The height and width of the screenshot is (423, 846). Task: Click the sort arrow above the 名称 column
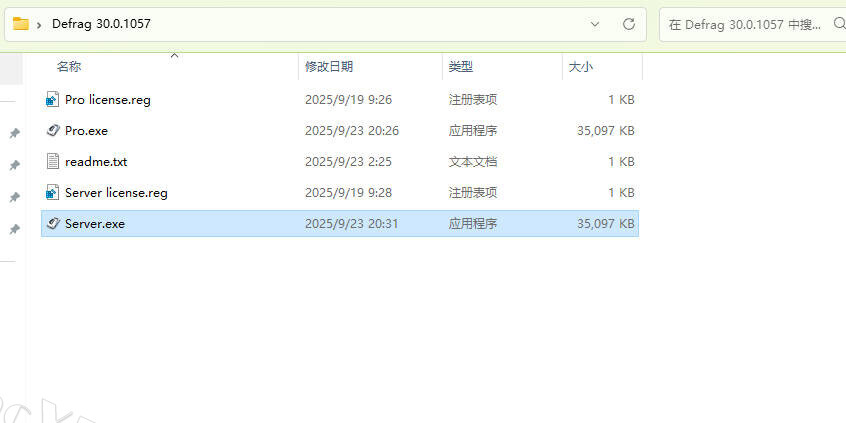(x=174, y=56)
